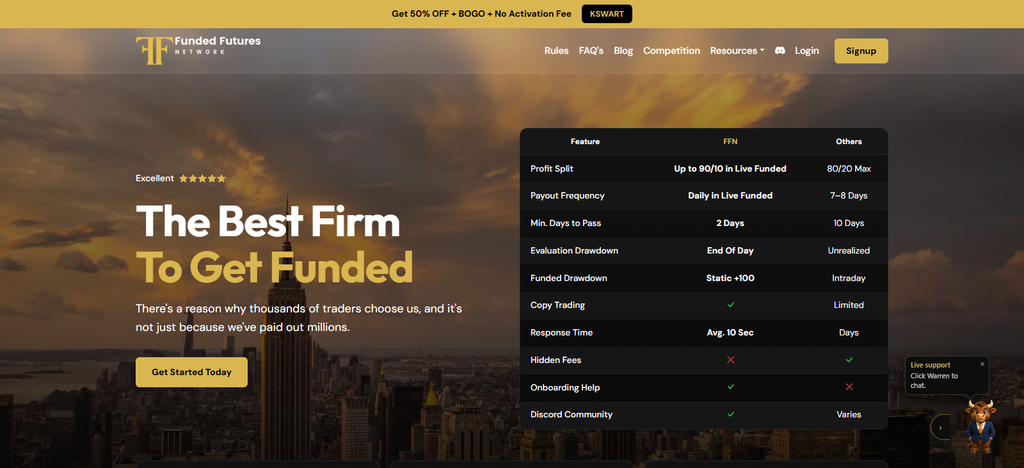Image resolution: width=1024 pixels, height=468 pixels.
Task: Click Min. Days to Pass label
Action: 566,223
